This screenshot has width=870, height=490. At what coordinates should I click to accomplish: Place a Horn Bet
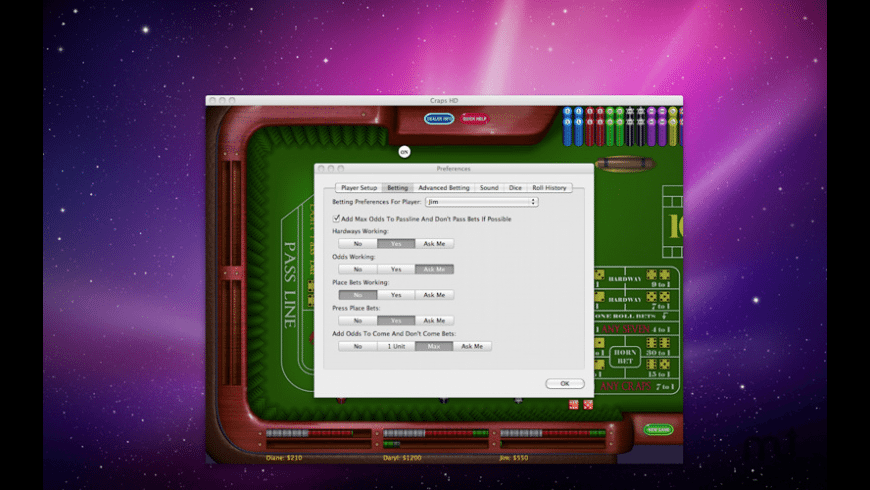coord(625,356)
